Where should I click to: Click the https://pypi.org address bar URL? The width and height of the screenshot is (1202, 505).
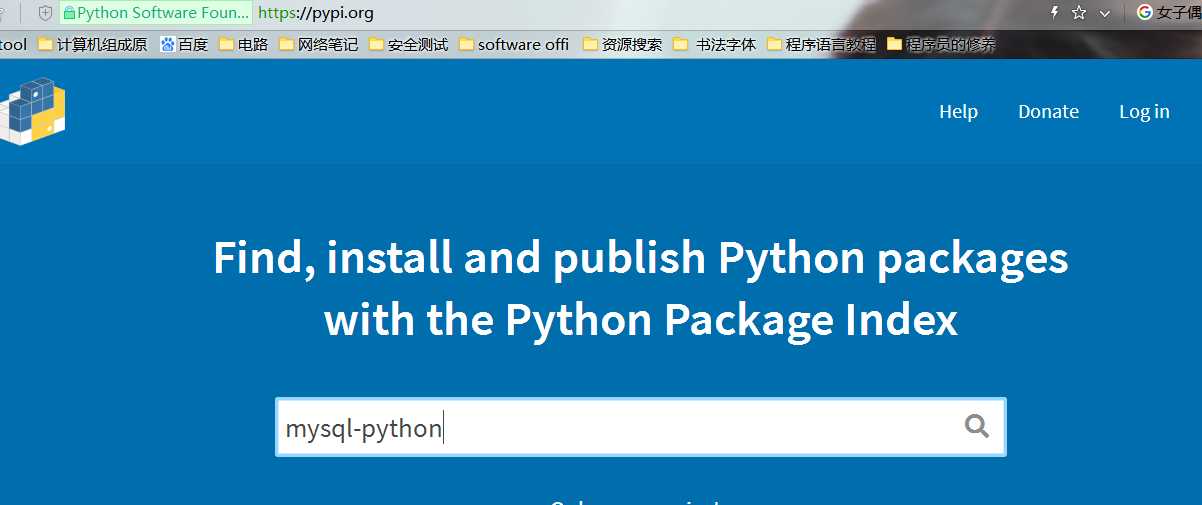point(315,13)
